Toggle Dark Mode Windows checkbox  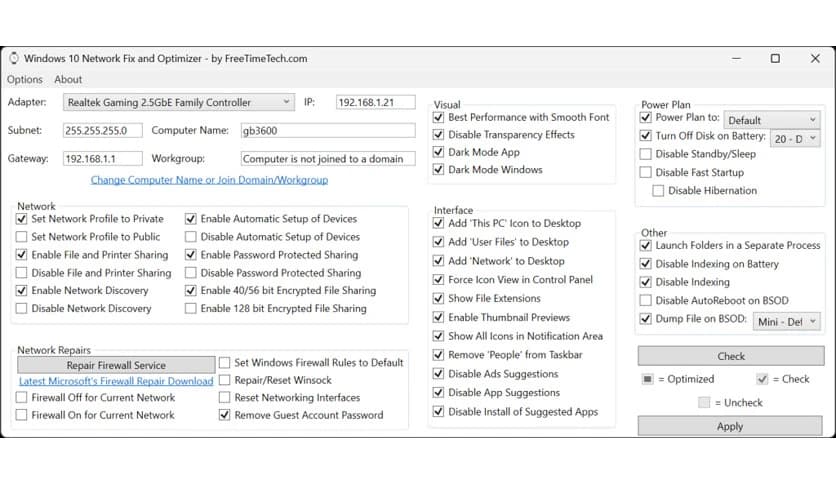click(x=439, y=170)
